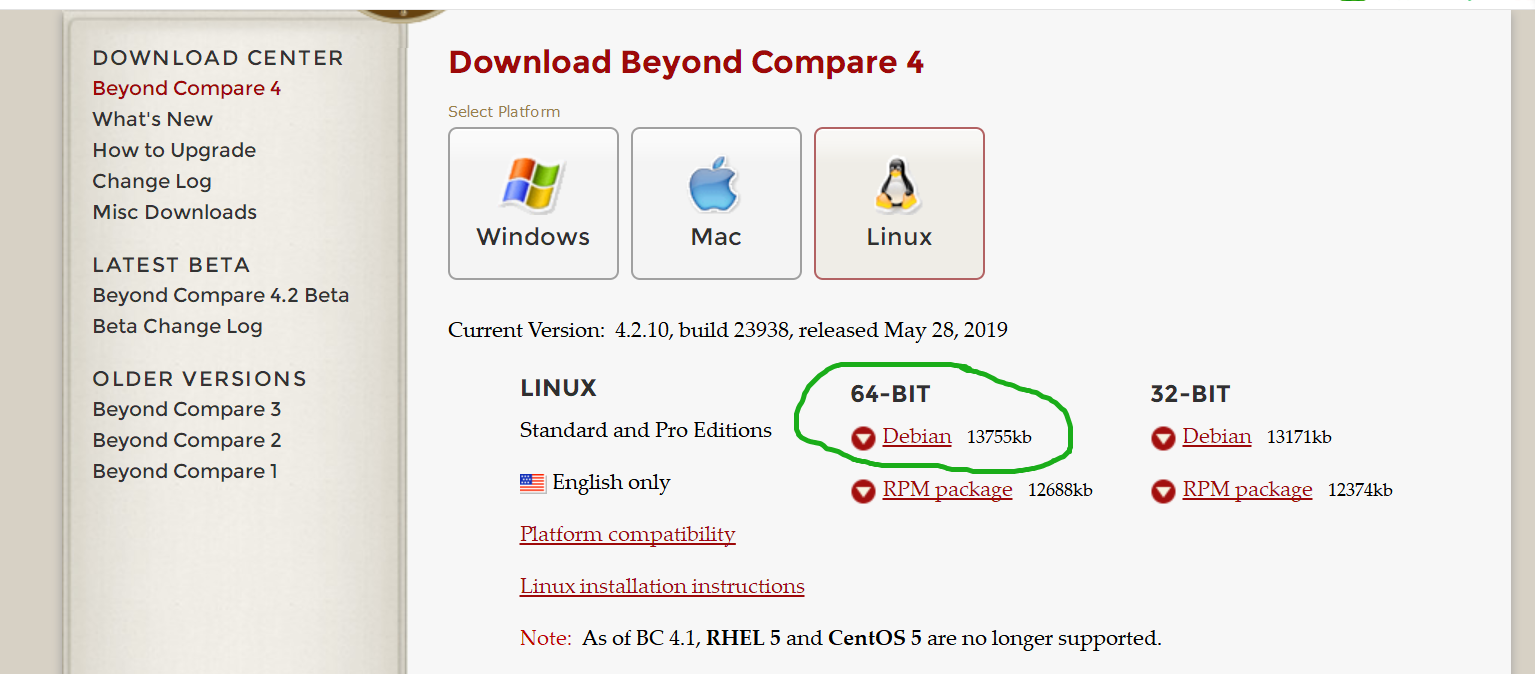Click the download arrow beside 64-bit RPM package
1535x674 pixels.
pos(862,491)
